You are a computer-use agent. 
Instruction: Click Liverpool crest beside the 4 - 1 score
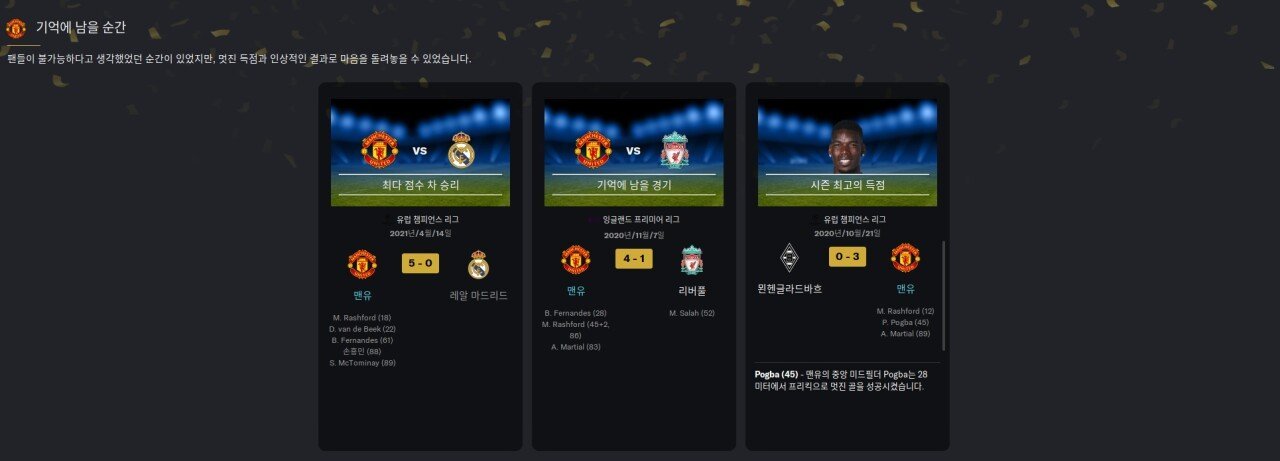692,260
